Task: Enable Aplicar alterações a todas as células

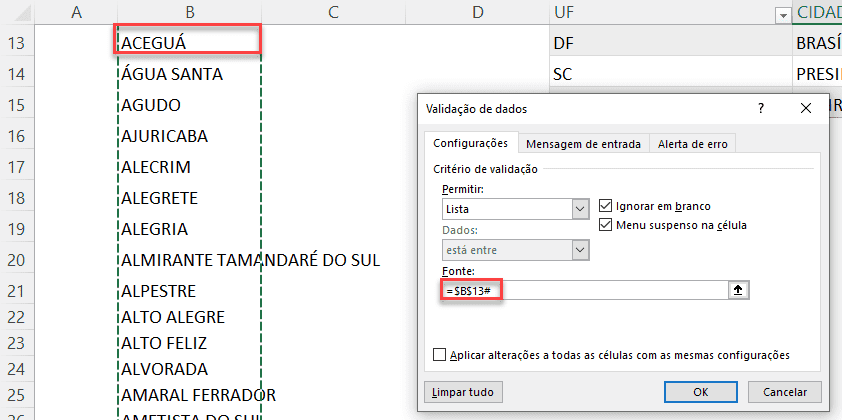Action: point(440,355)
